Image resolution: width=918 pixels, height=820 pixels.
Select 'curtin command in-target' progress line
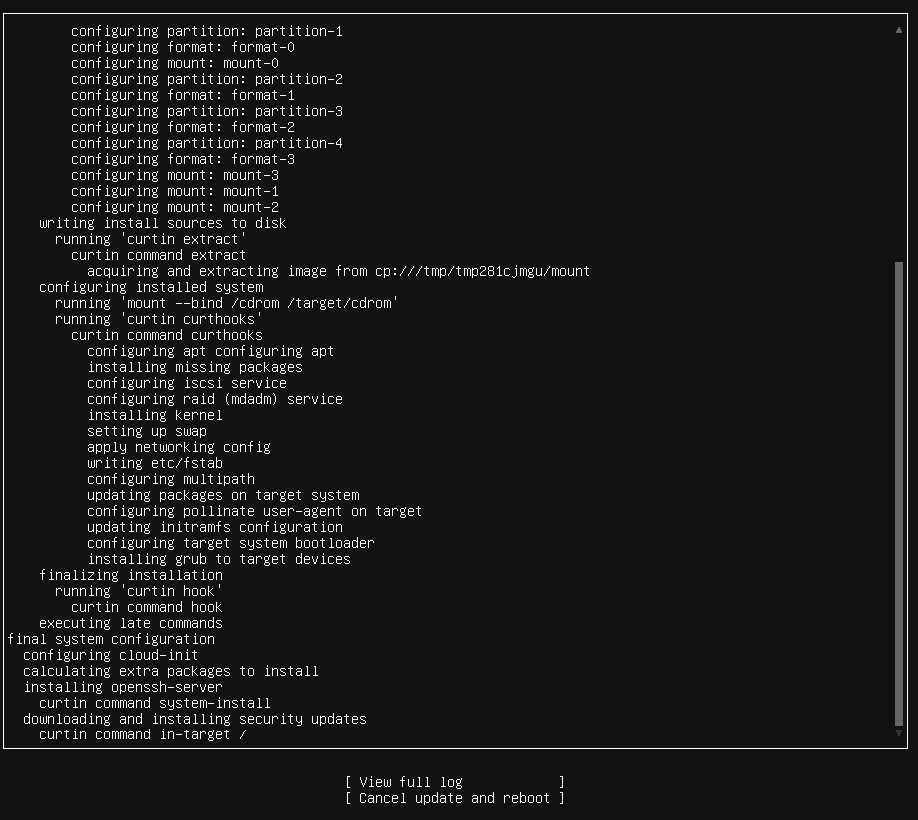tap(143, 735)
